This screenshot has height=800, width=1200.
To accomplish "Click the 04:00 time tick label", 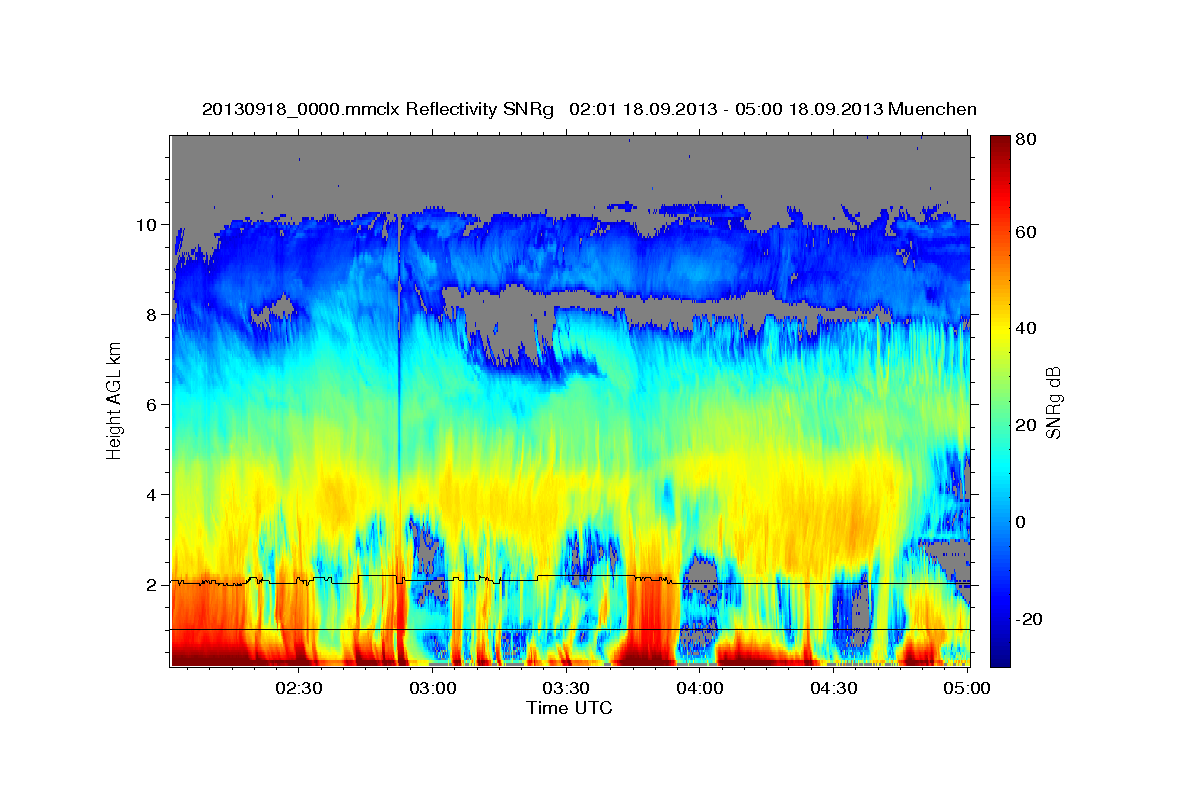I will tap(700, 688).
